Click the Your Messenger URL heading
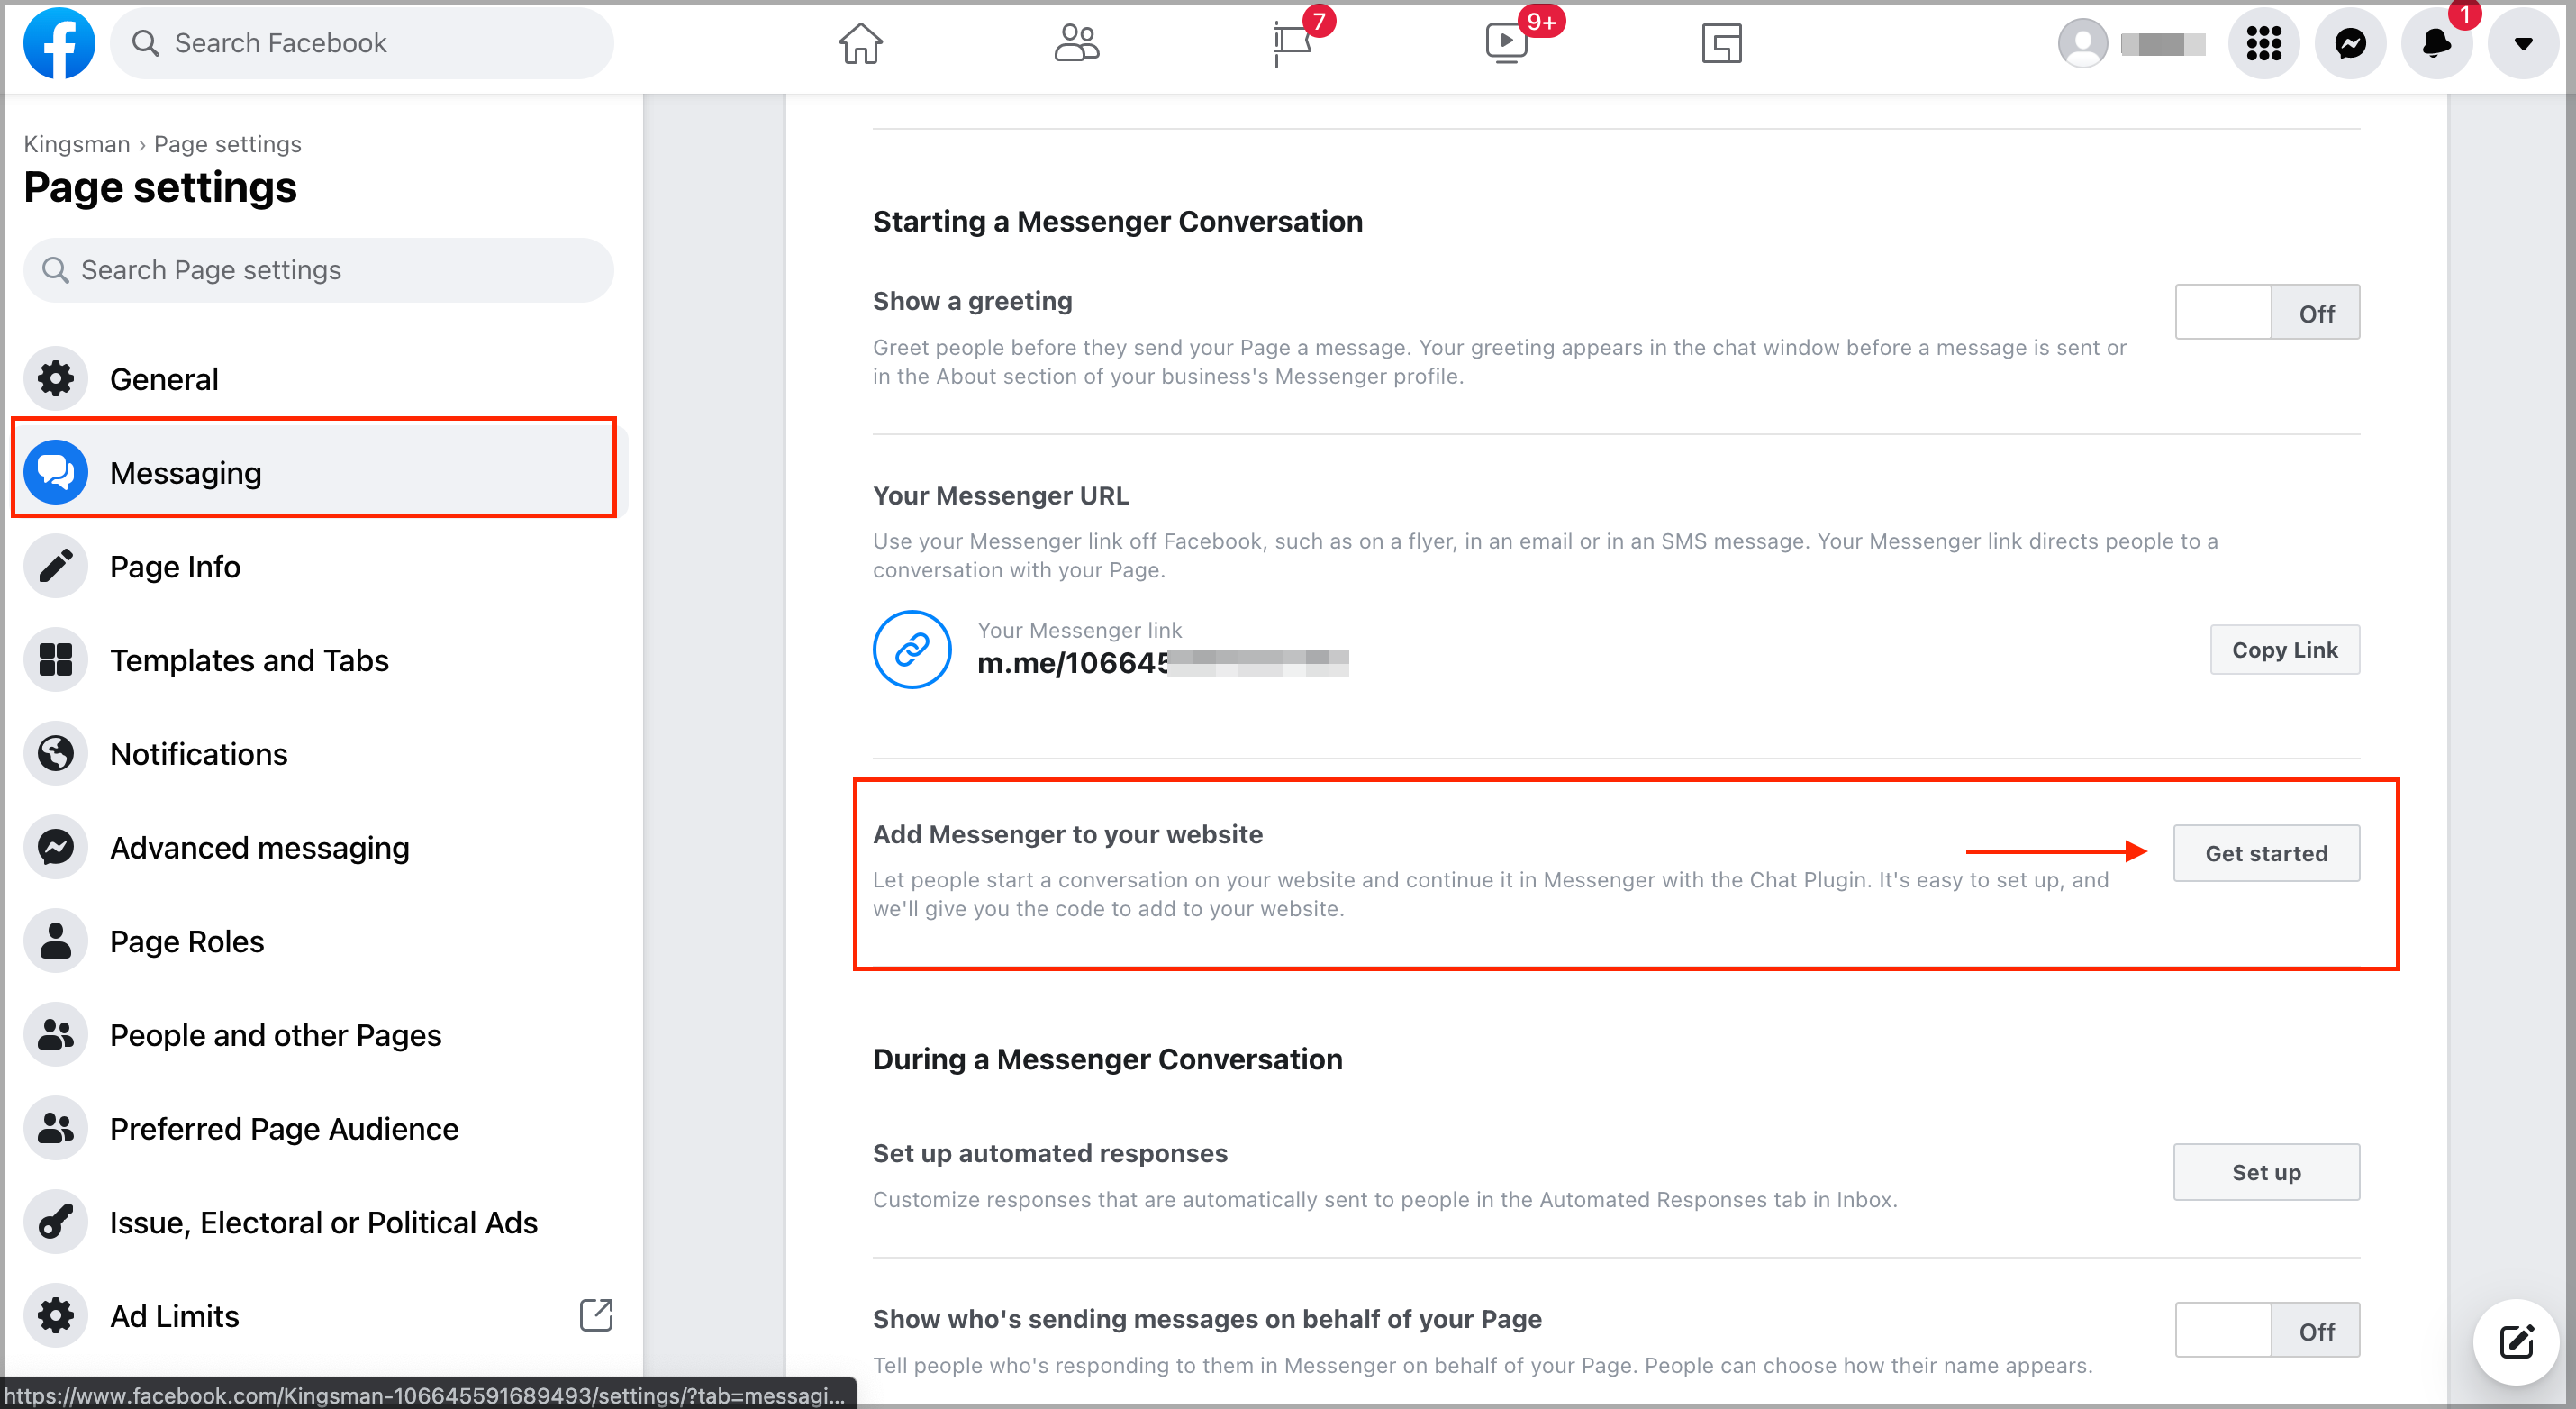The height and width of the screenshot is (1409, 2576). point(1001,496)
